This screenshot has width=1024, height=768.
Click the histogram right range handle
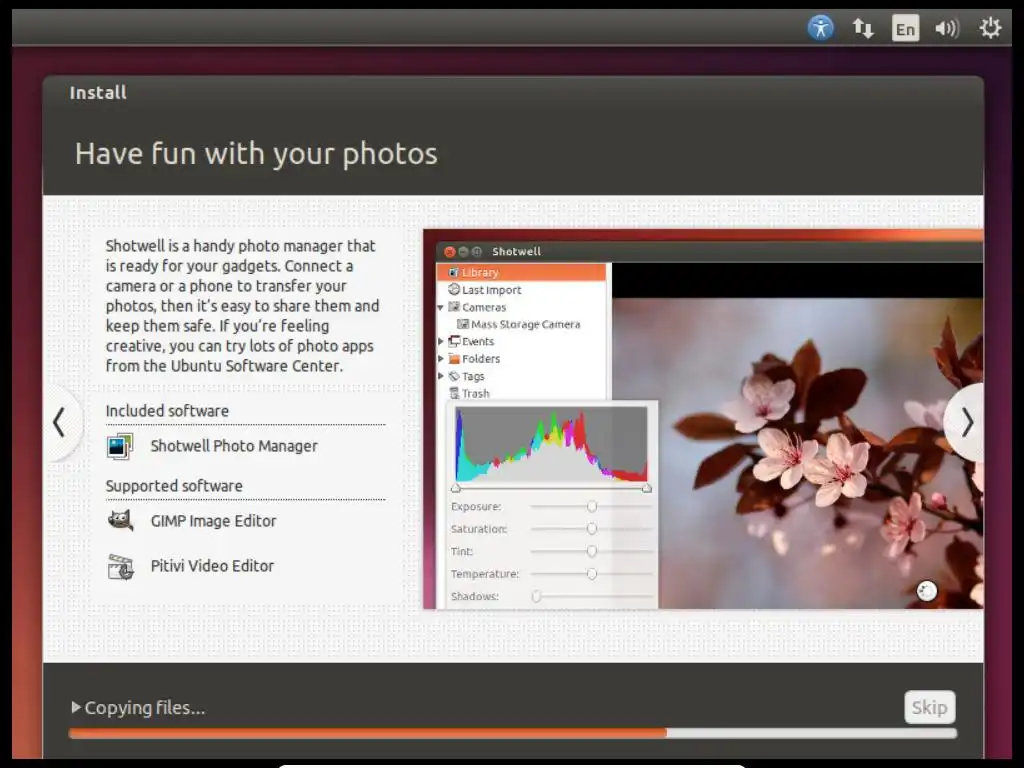click(x=647, y=488)
